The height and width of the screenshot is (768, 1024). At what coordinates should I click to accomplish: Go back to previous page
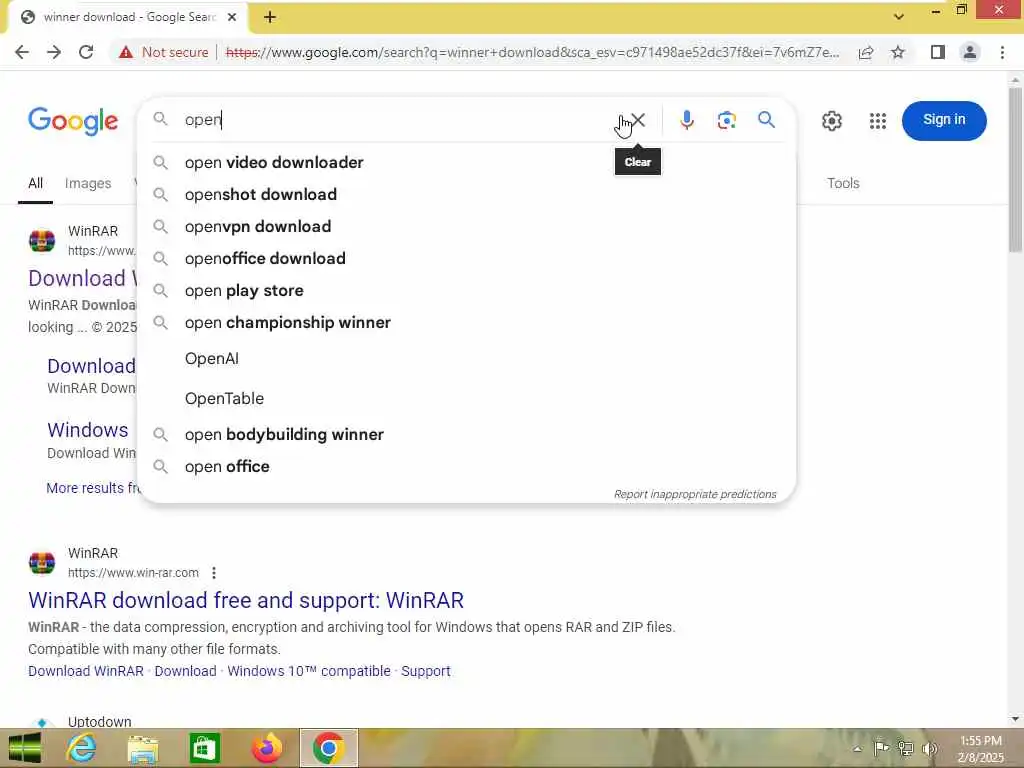[x=22, y=52]
